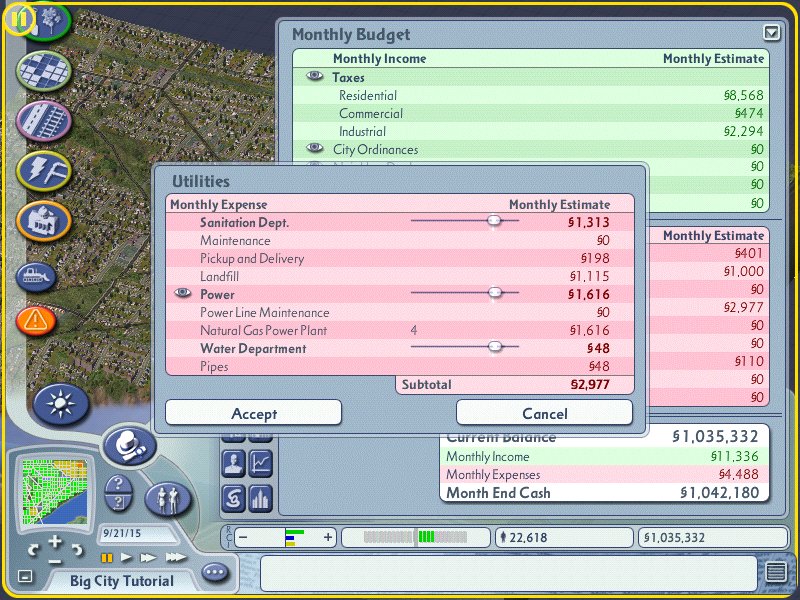Toggle the eye next to City Ordinances

point(315,149)
